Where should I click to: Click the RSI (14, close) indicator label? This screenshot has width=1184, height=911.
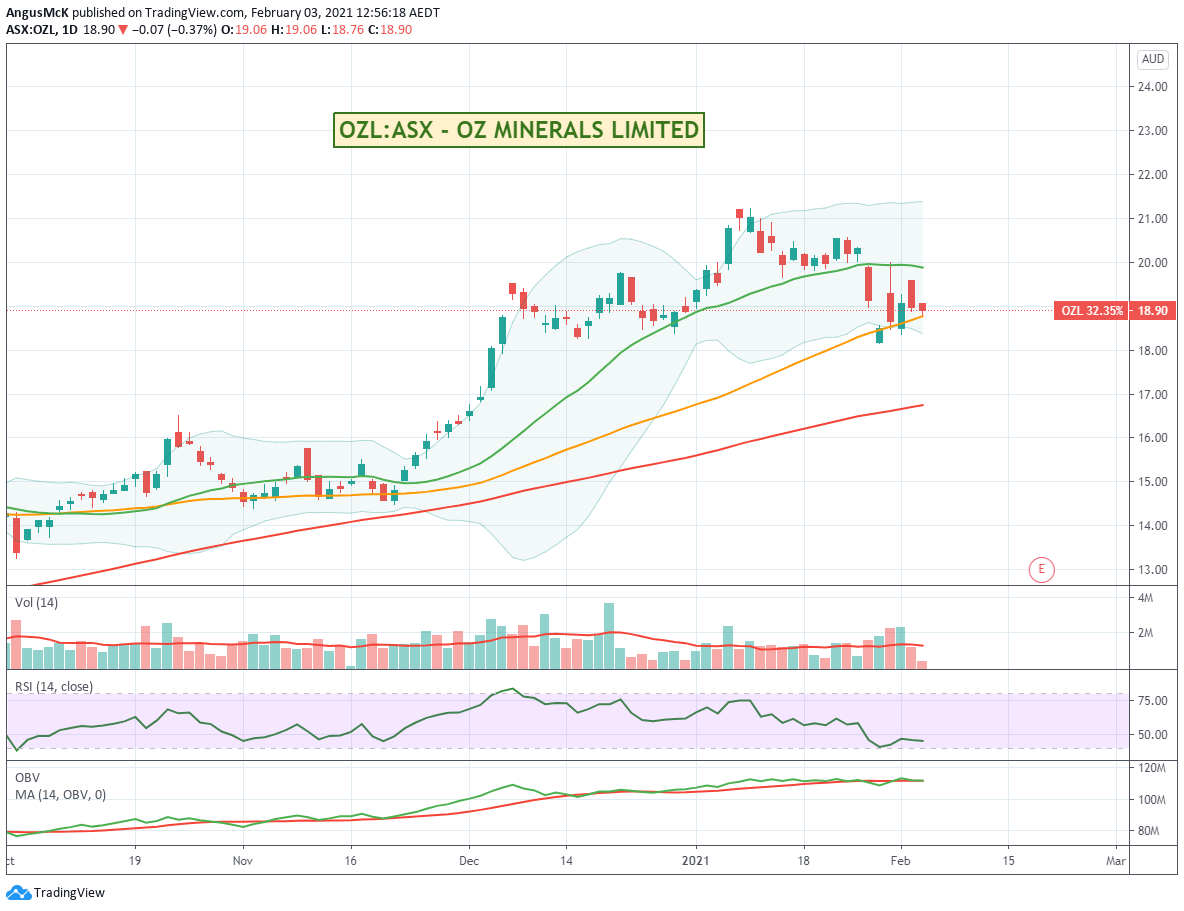[54, 687]
